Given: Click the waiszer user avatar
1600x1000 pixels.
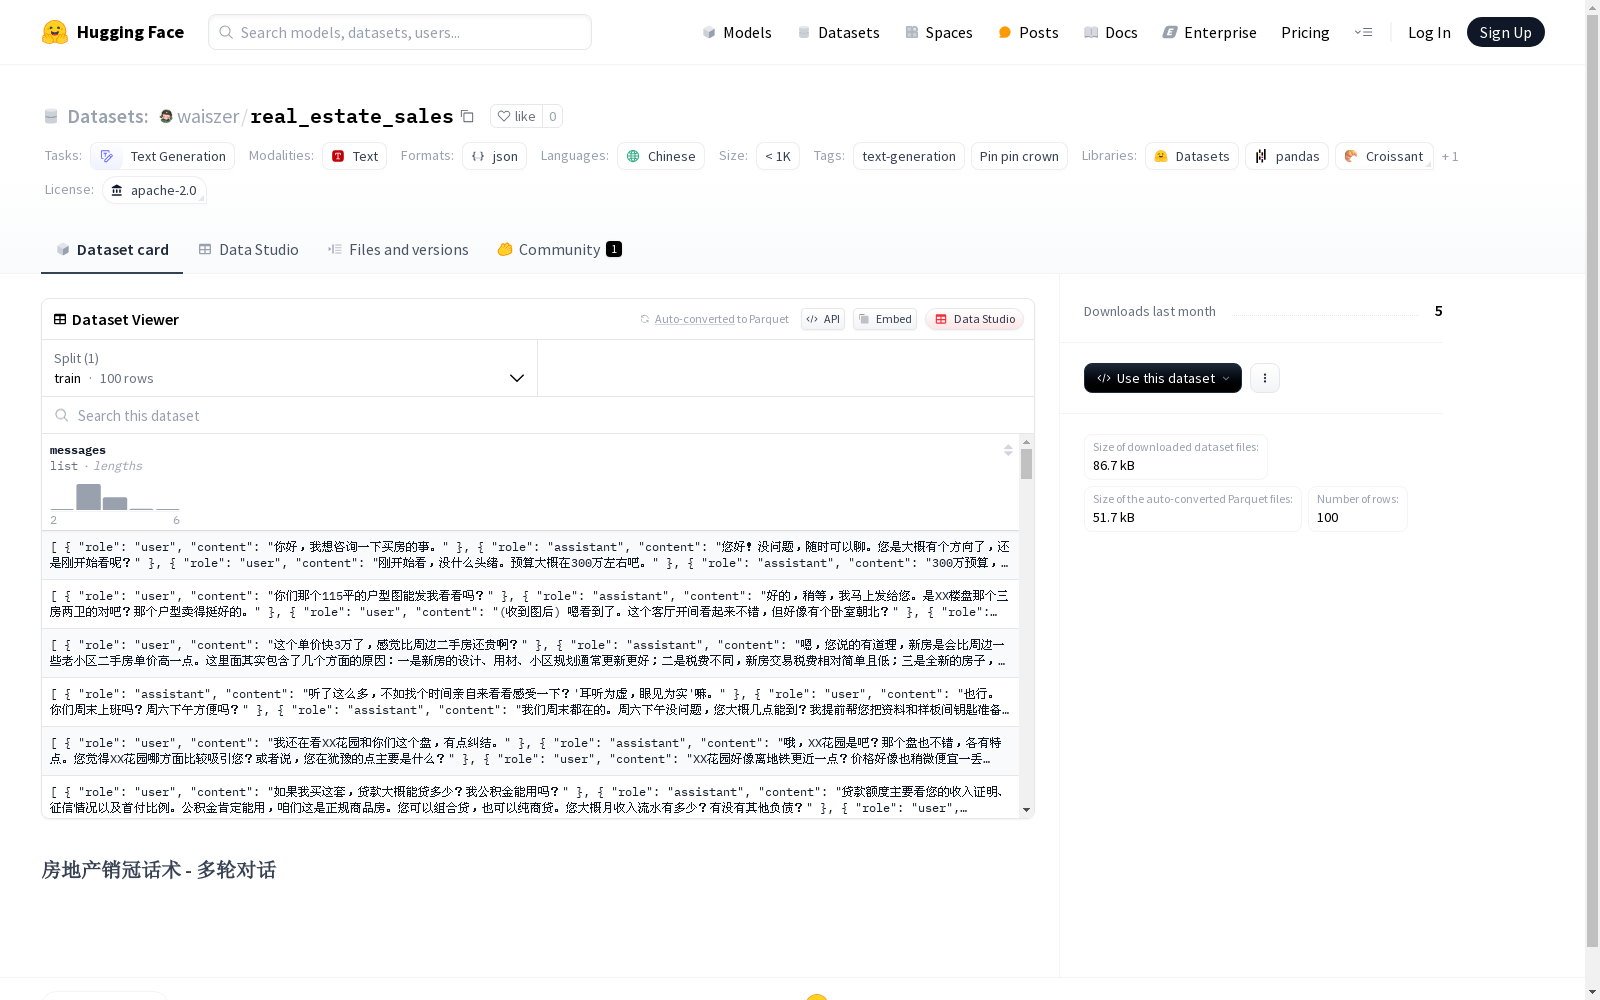Looking at the screenshot, I should (x=166, y=116).
